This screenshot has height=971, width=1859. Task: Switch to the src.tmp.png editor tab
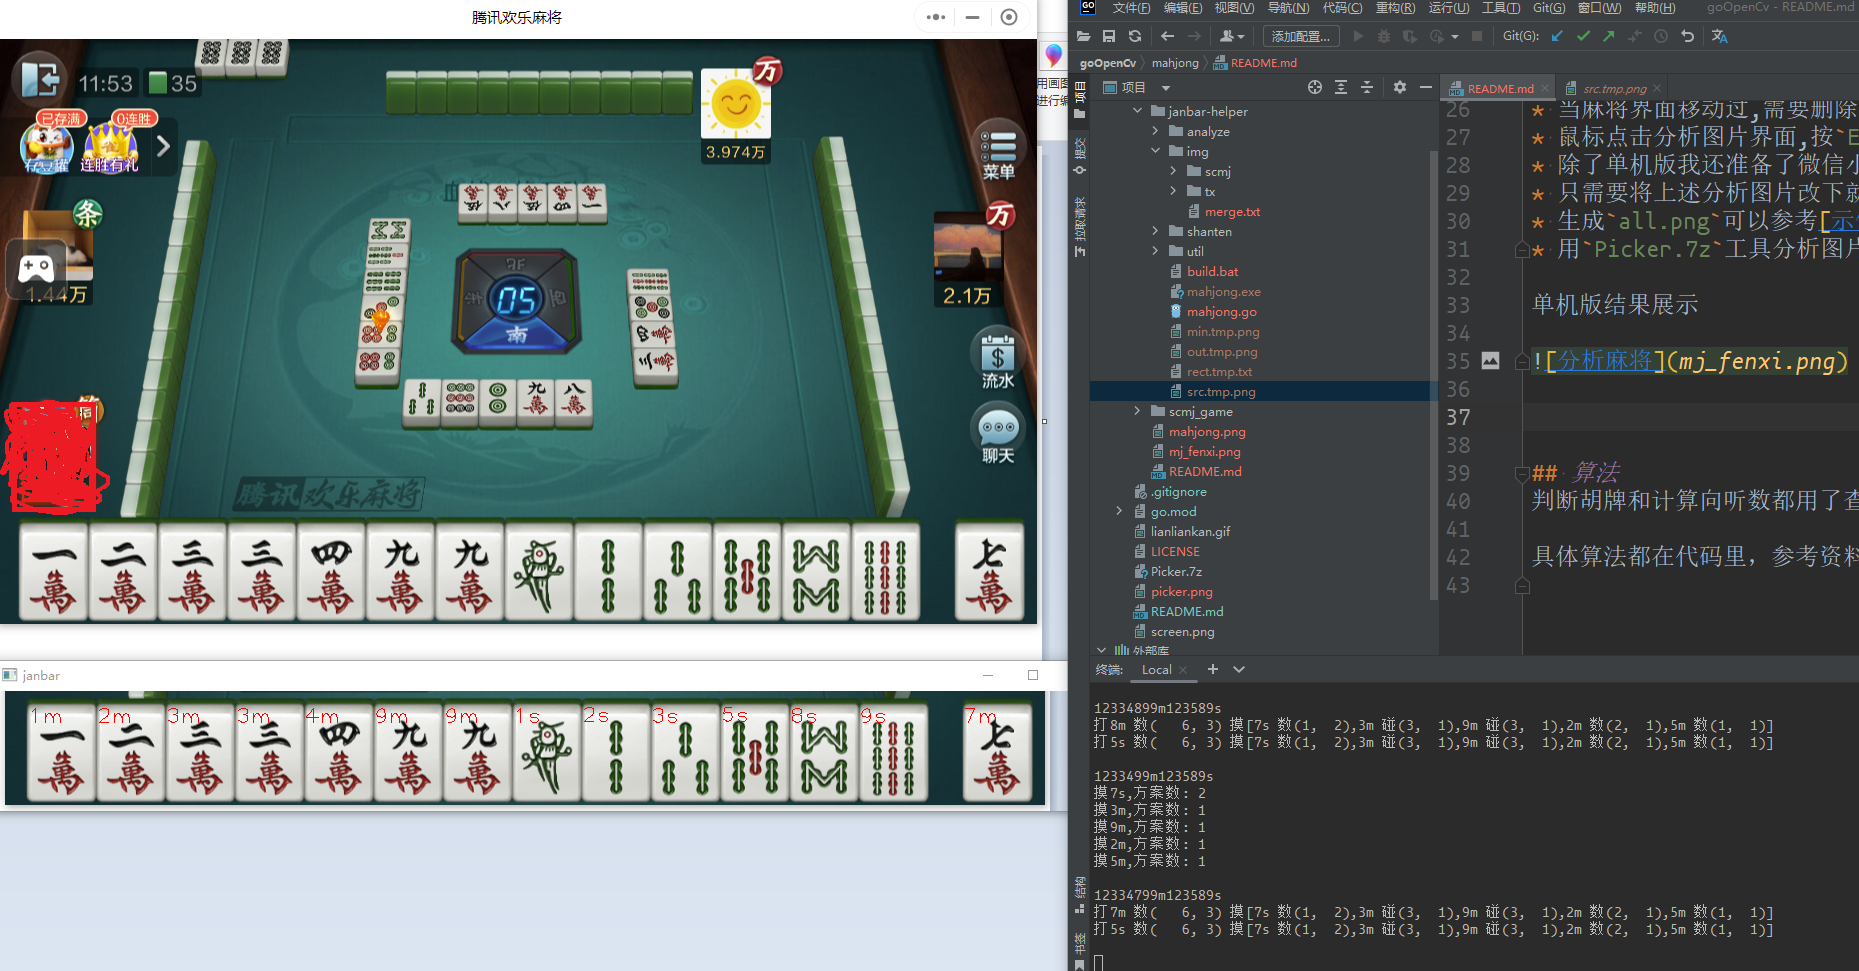[1614, 88]
